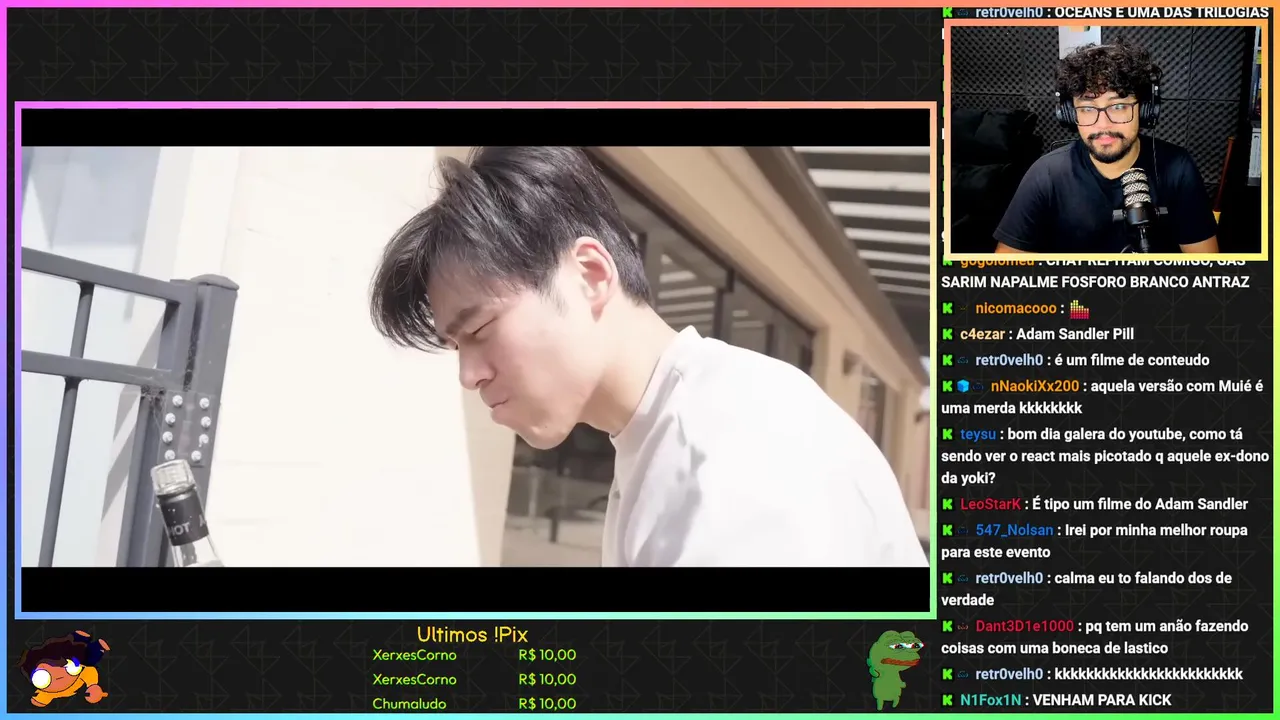The width and height of the screenshot is (1280, 720).
Task: Open 547_Nolsan's username in chat
Action: [x=1014, y=530]
